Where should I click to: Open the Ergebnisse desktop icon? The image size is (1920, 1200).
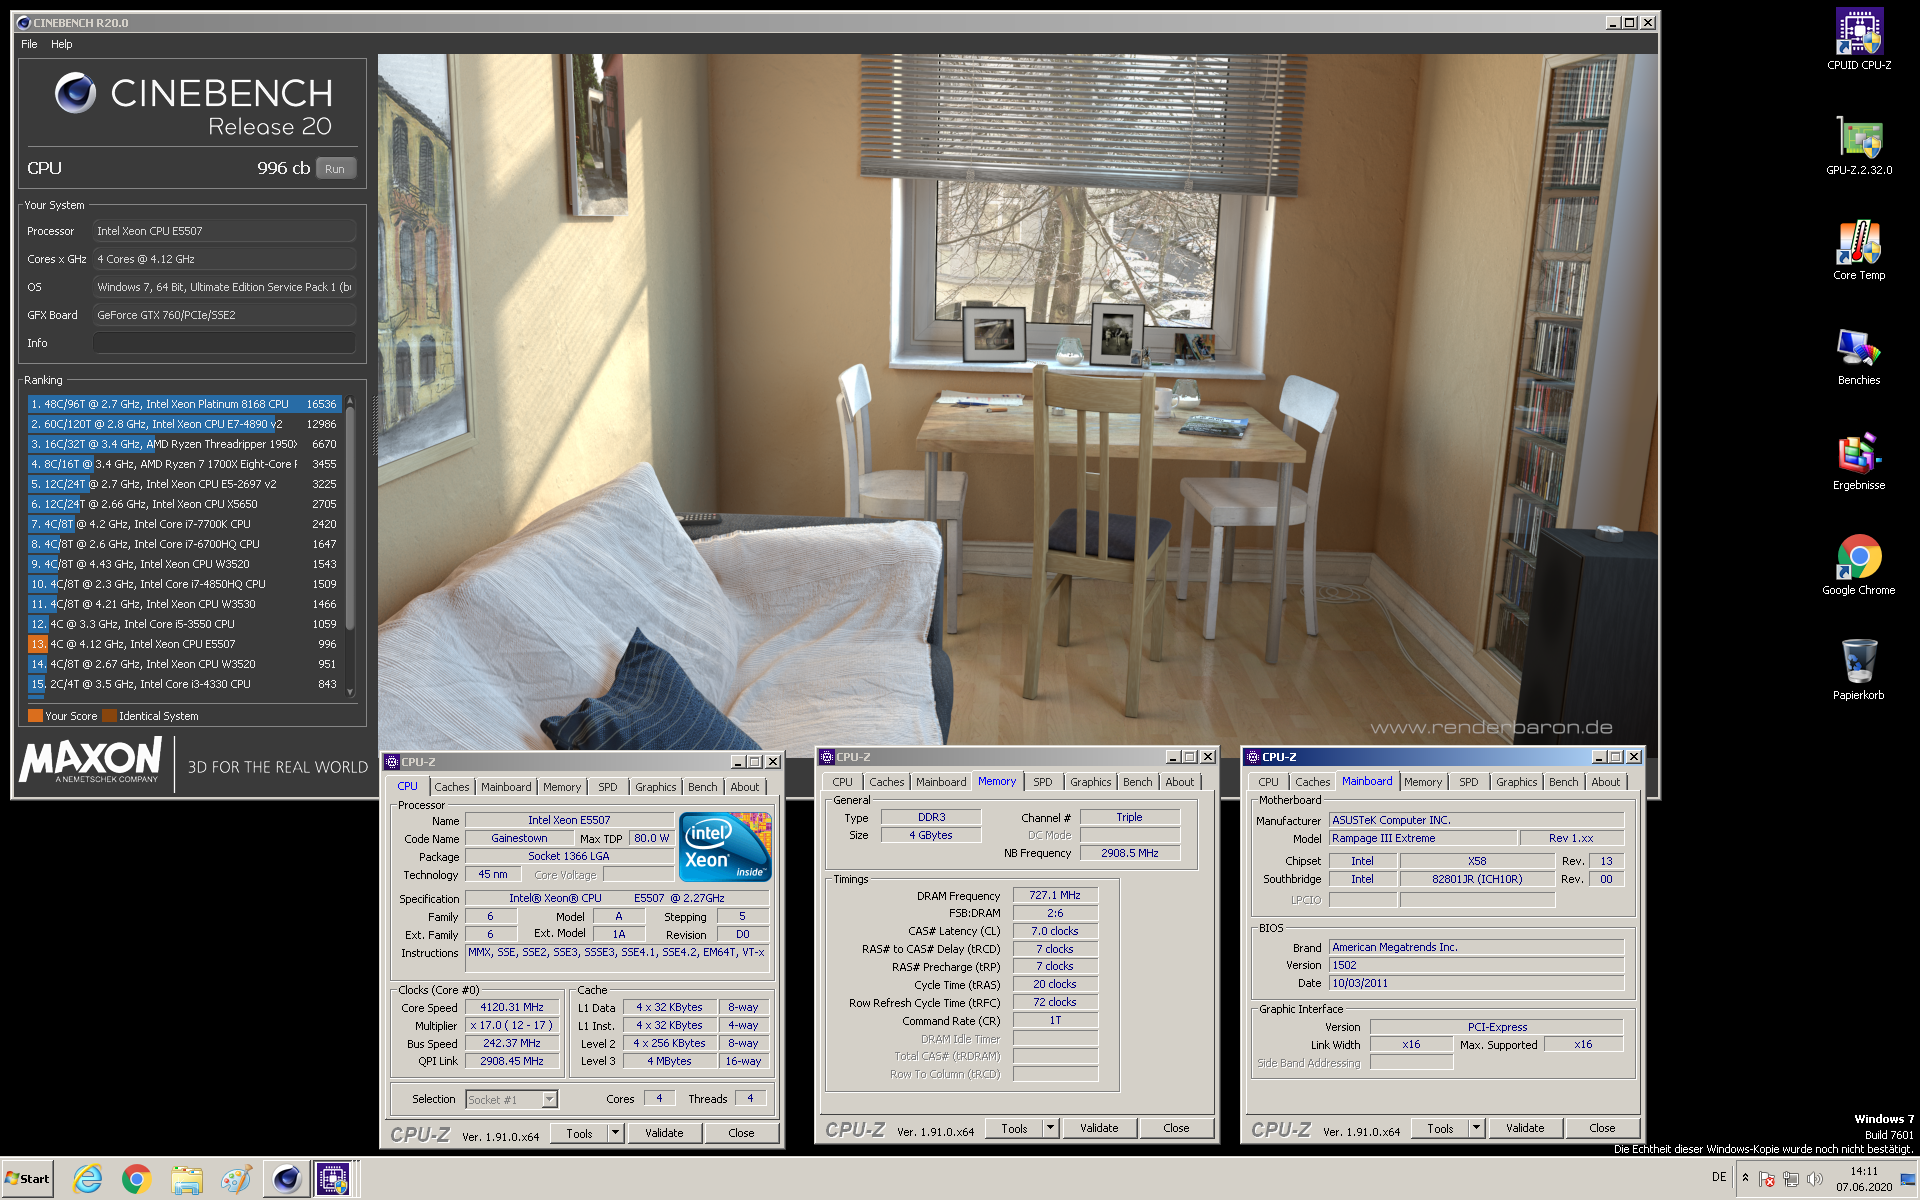(1858, 460)
